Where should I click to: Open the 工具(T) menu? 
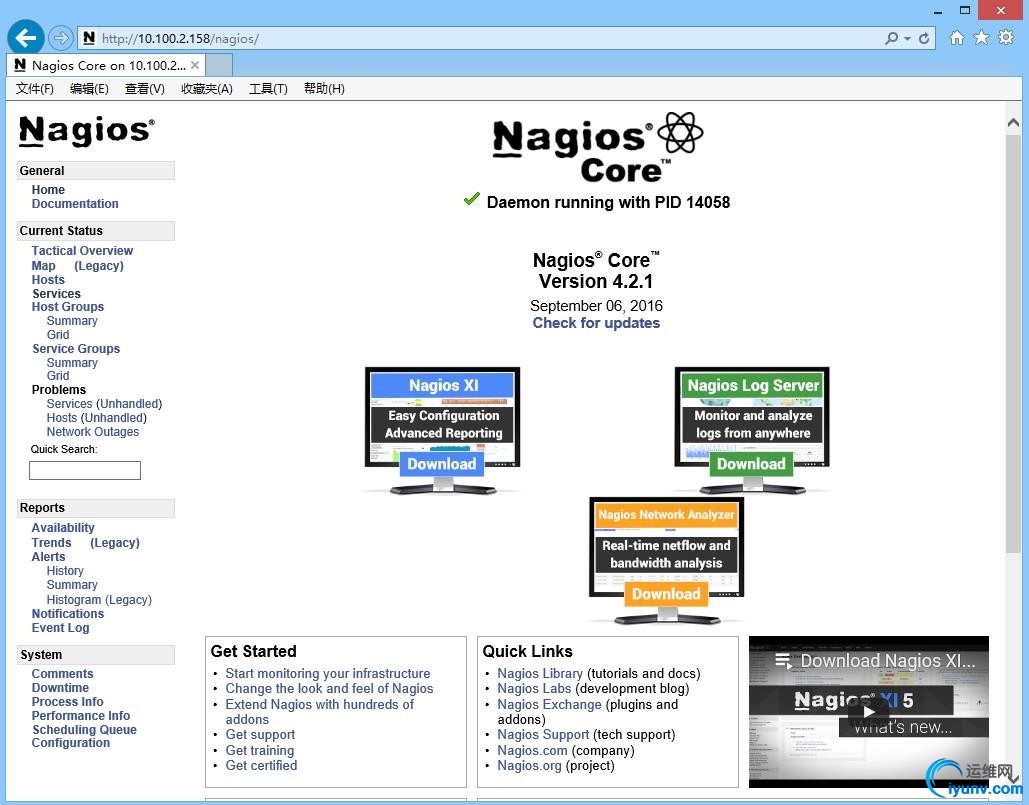(x=268, y=89)
